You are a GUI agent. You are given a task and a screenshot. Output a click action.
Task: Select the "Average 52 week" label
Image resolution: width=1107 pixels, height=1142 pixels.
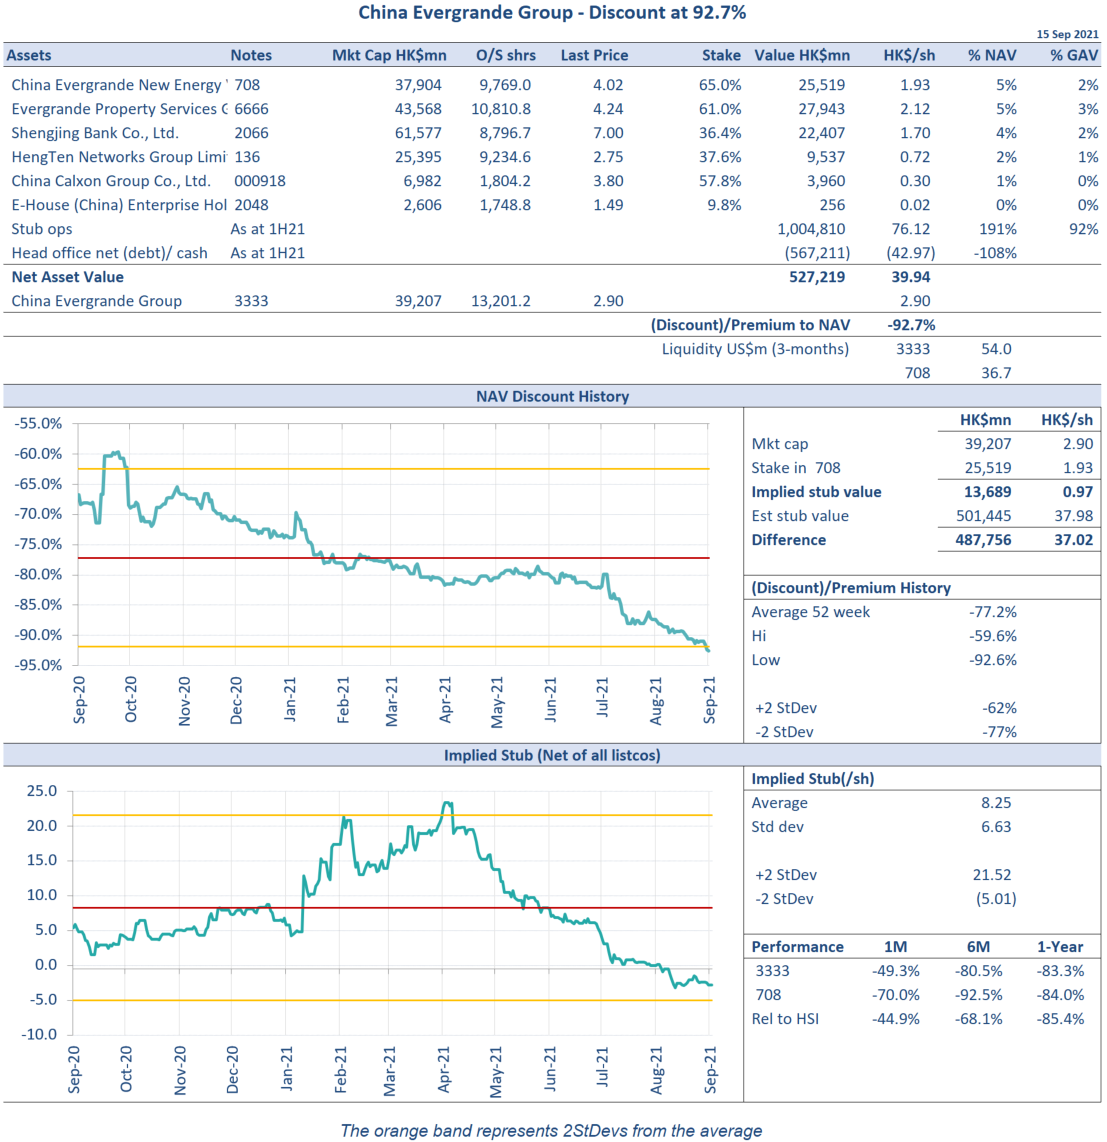811,613
